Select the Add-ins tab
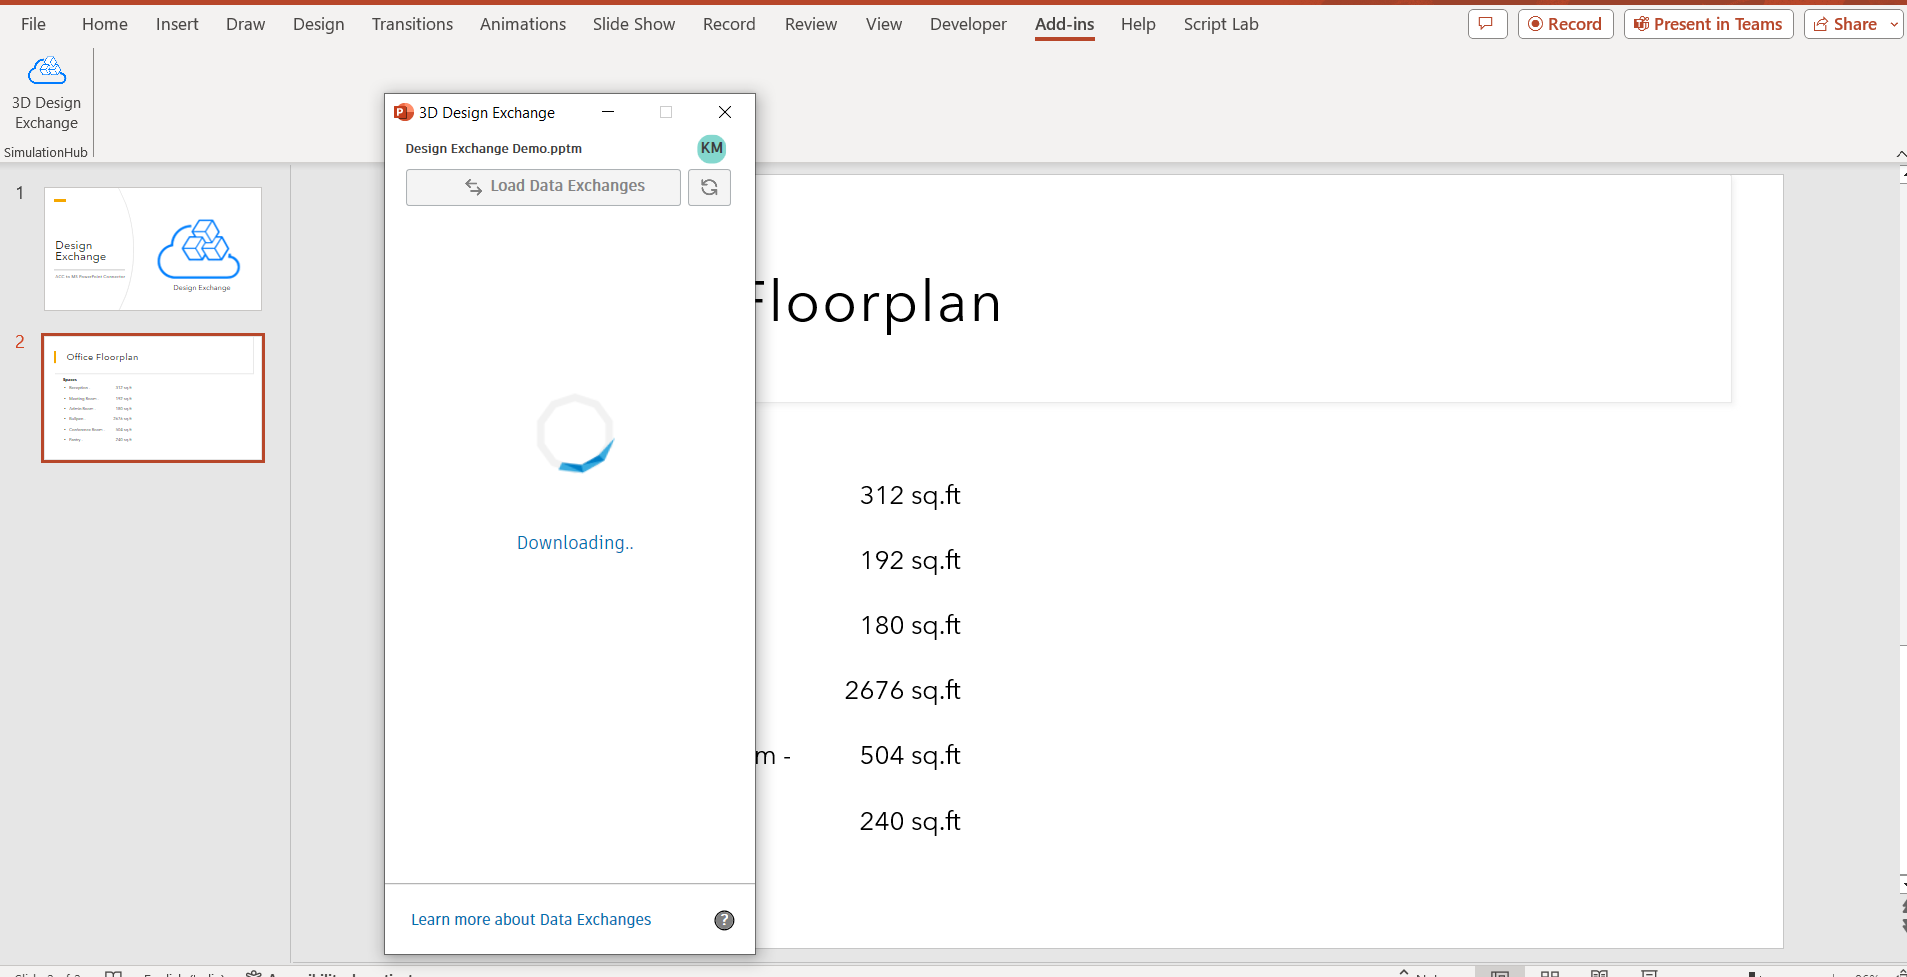 [x=1065, y=24]
